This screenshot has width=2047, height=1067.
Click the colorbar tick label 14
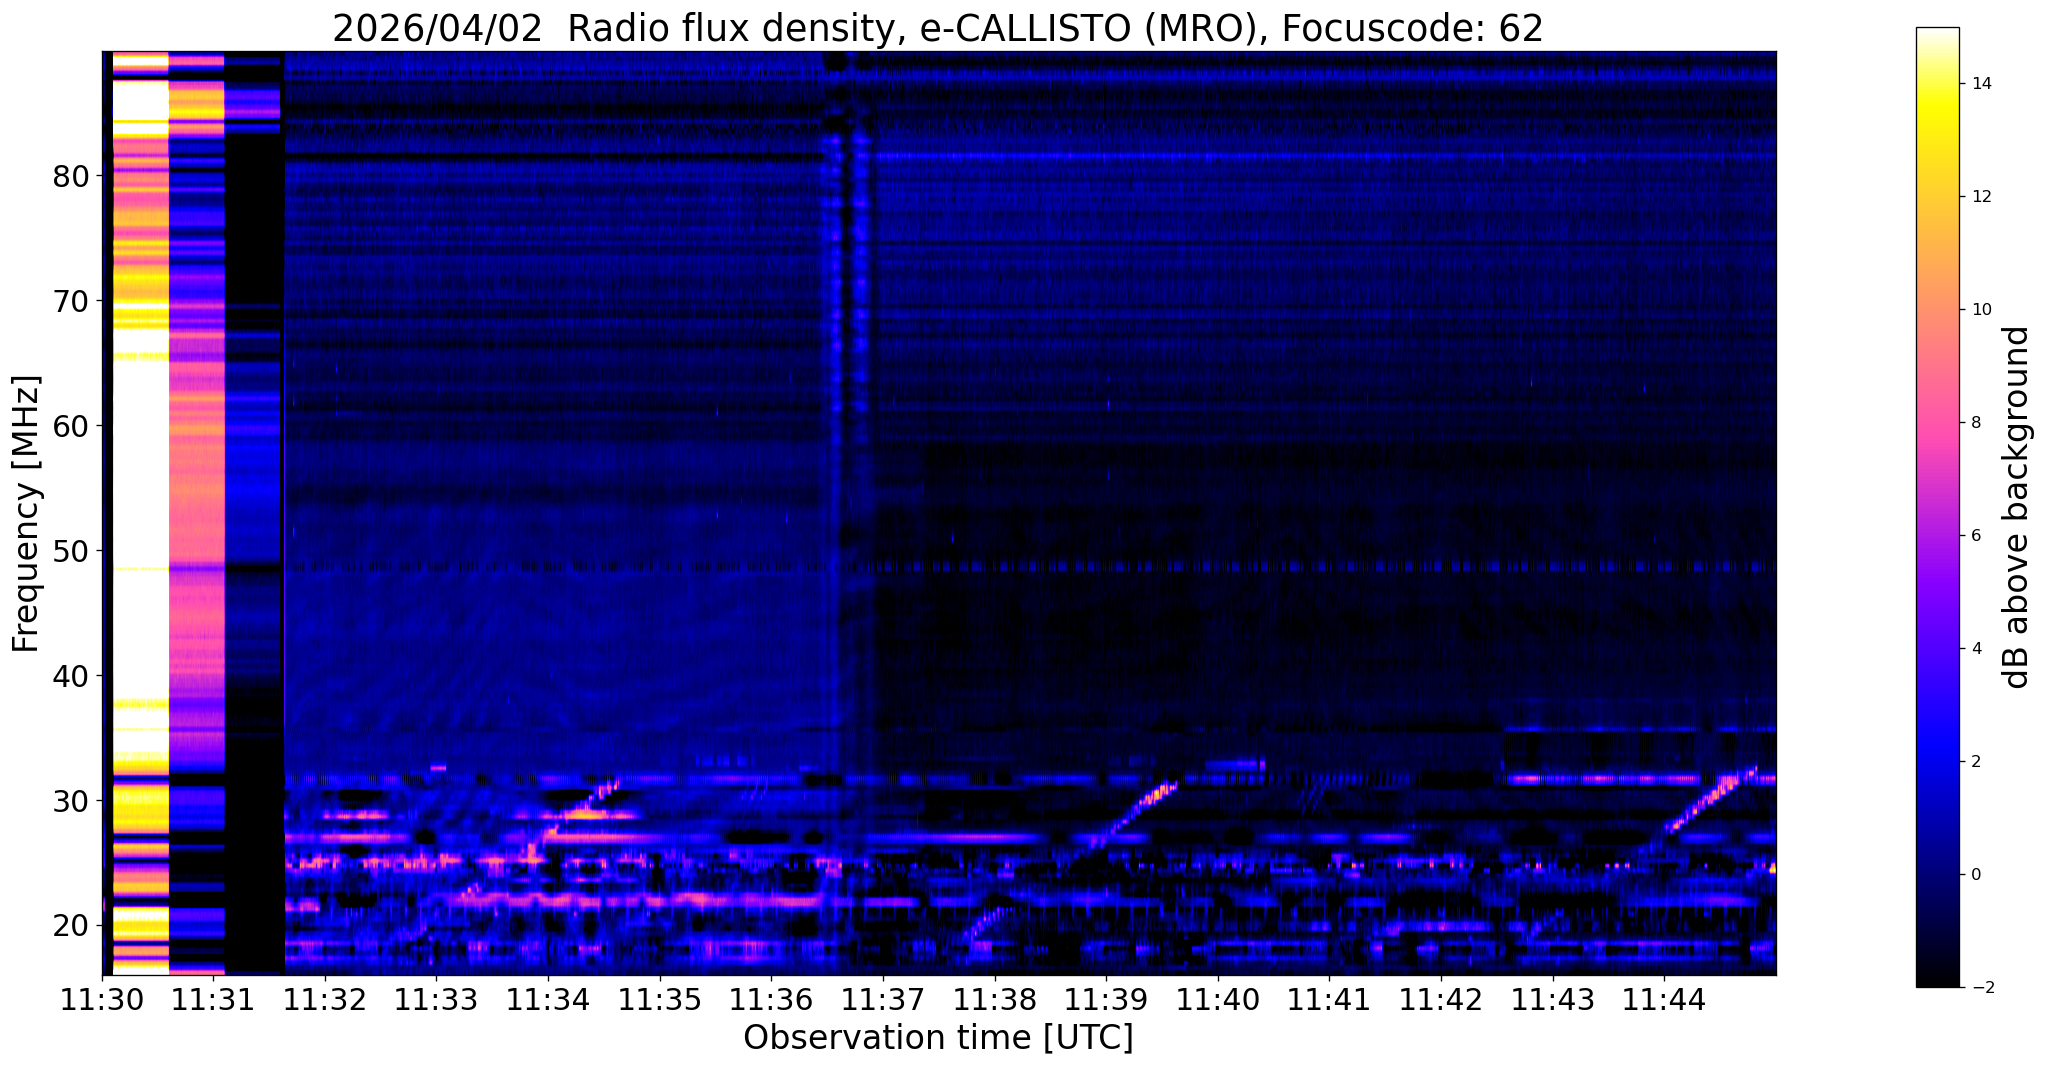1979,84
